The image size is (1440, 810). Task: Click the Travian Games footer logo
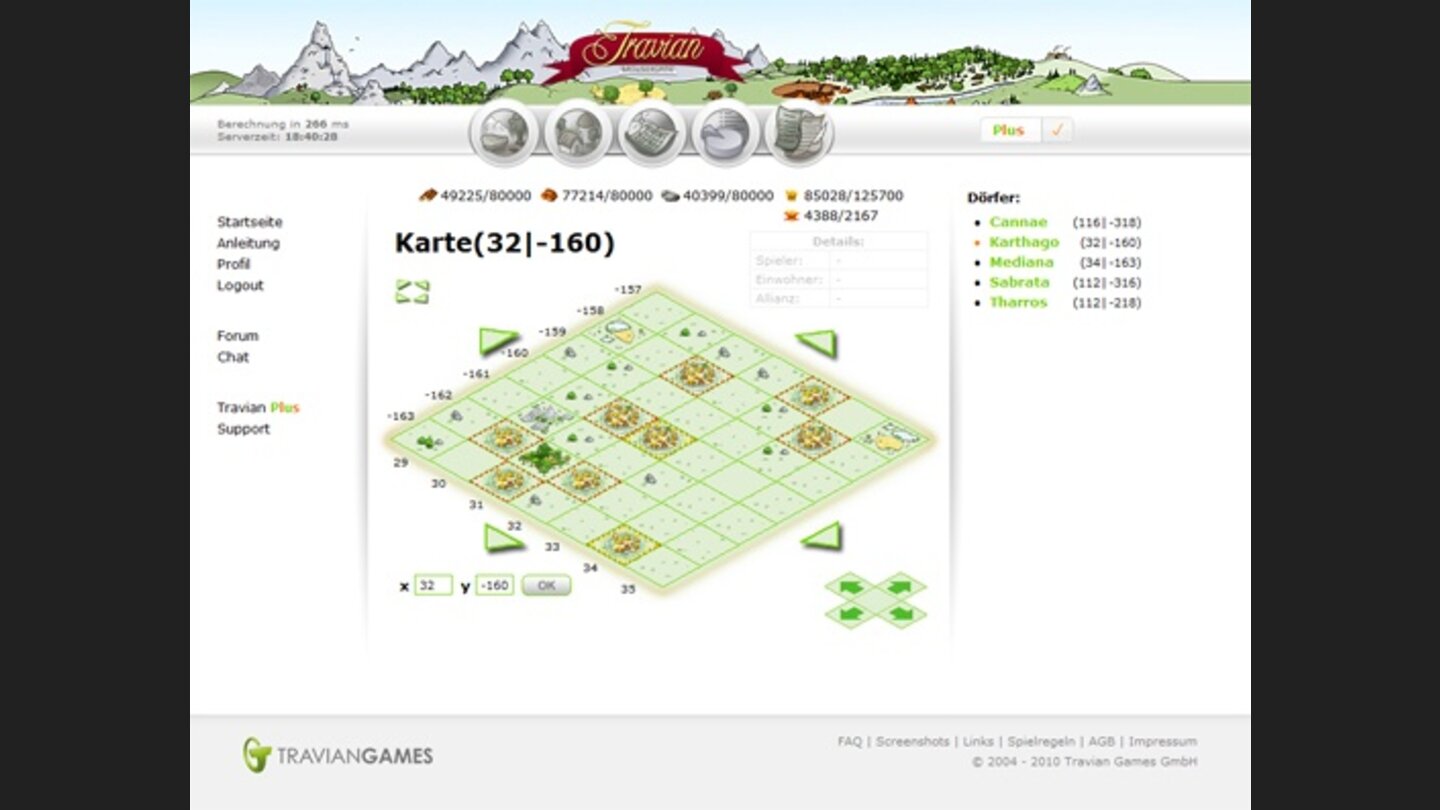click(338, 755)
